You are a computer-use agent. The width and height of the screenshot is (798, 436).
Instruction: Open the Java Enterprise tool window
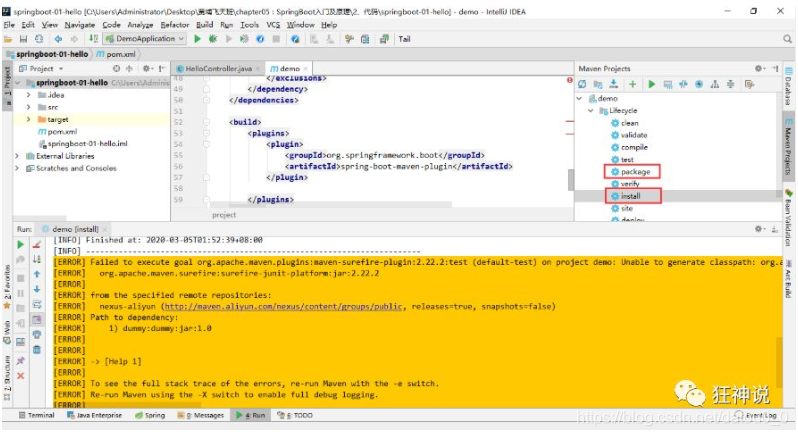click(95, 415)
